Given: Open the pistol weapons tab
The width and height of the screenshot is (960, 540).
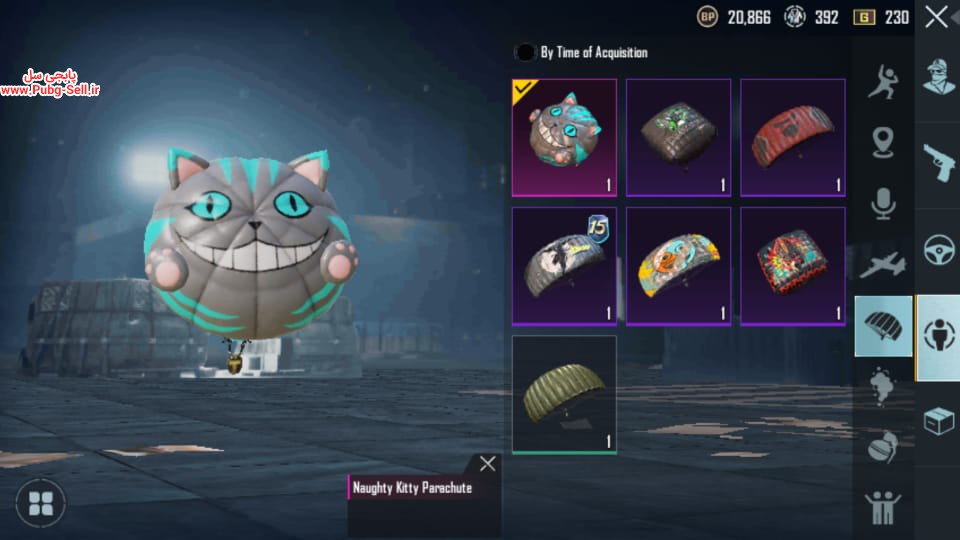Looking at the screenshot, I should [939, 163].
